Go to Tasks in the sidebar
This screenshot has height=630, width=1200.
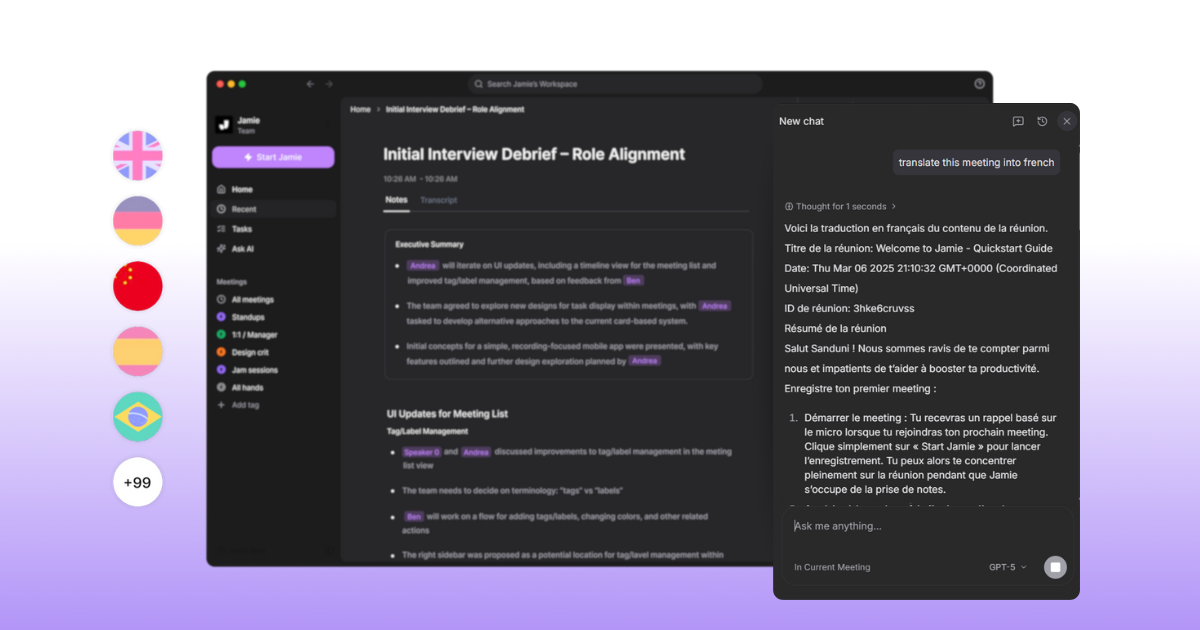tap(273, 229)
